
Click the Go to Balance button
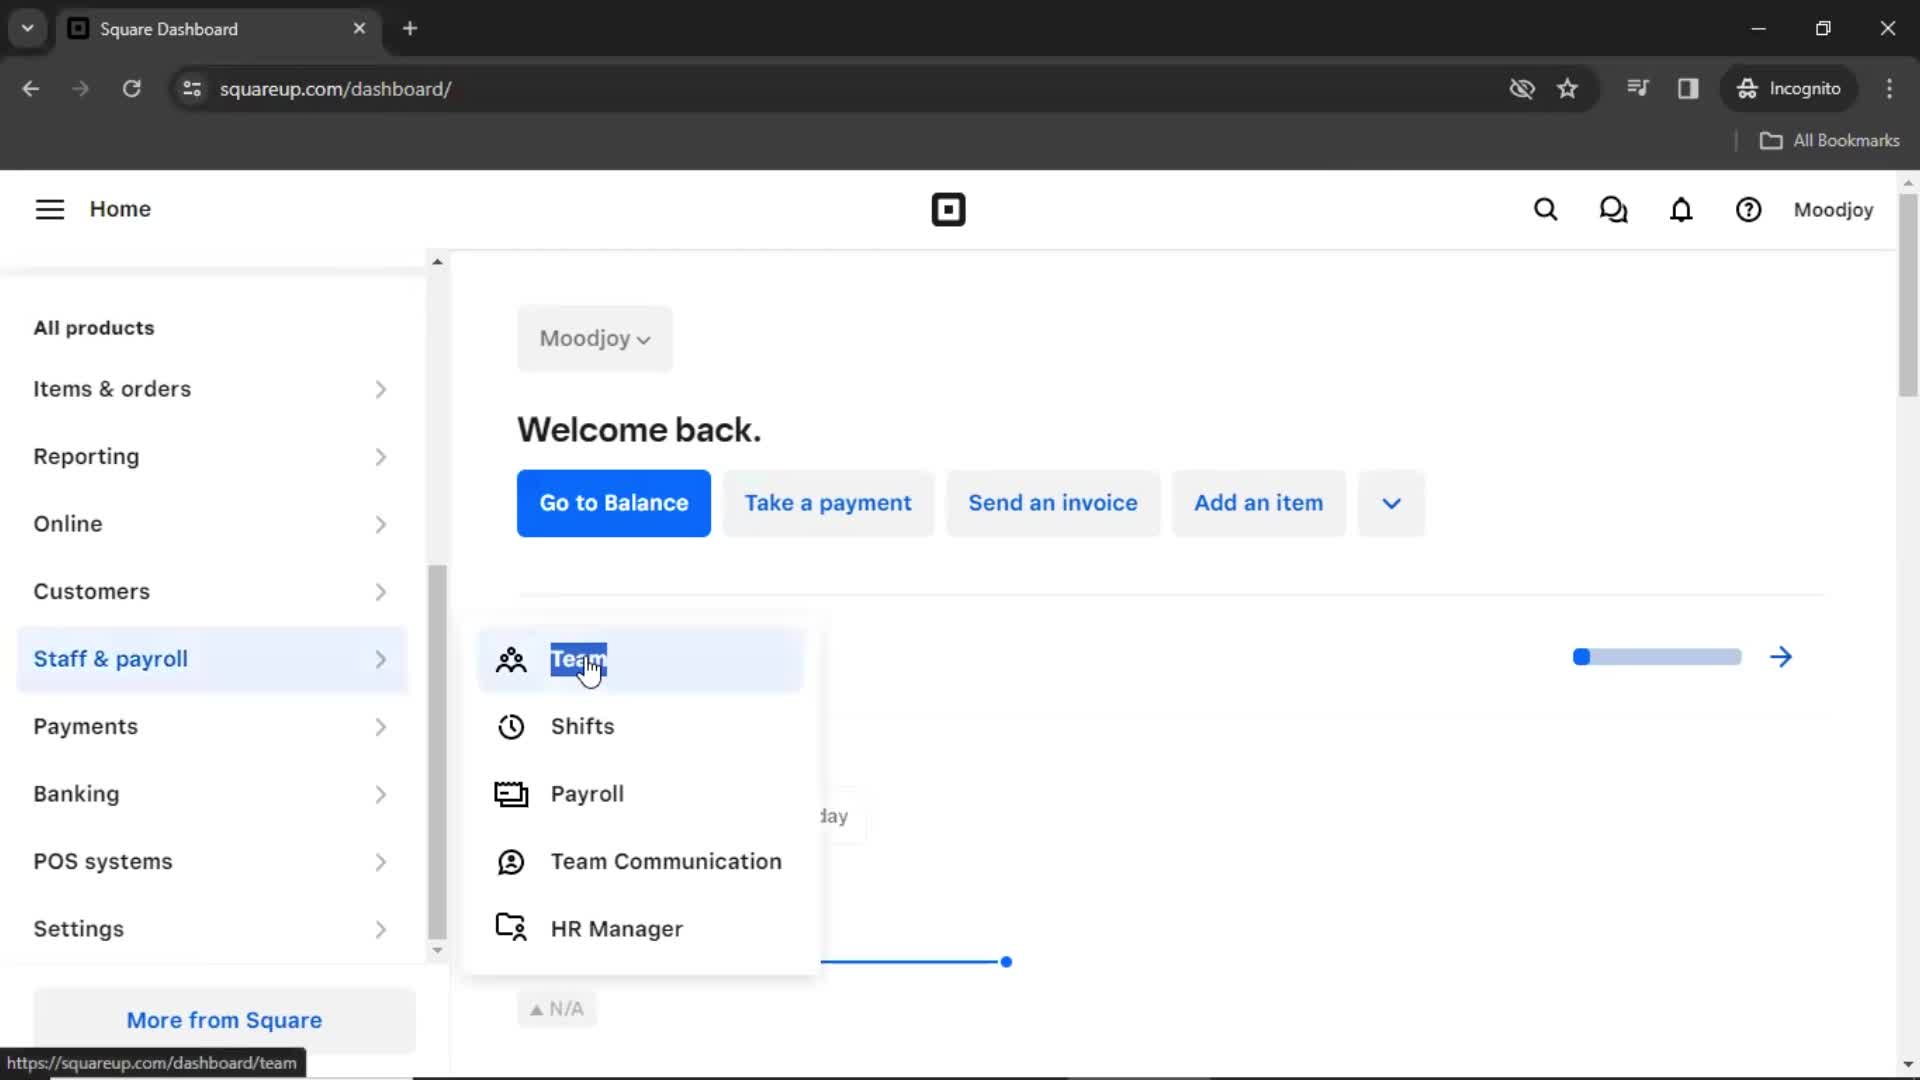(x=614, y=503)
